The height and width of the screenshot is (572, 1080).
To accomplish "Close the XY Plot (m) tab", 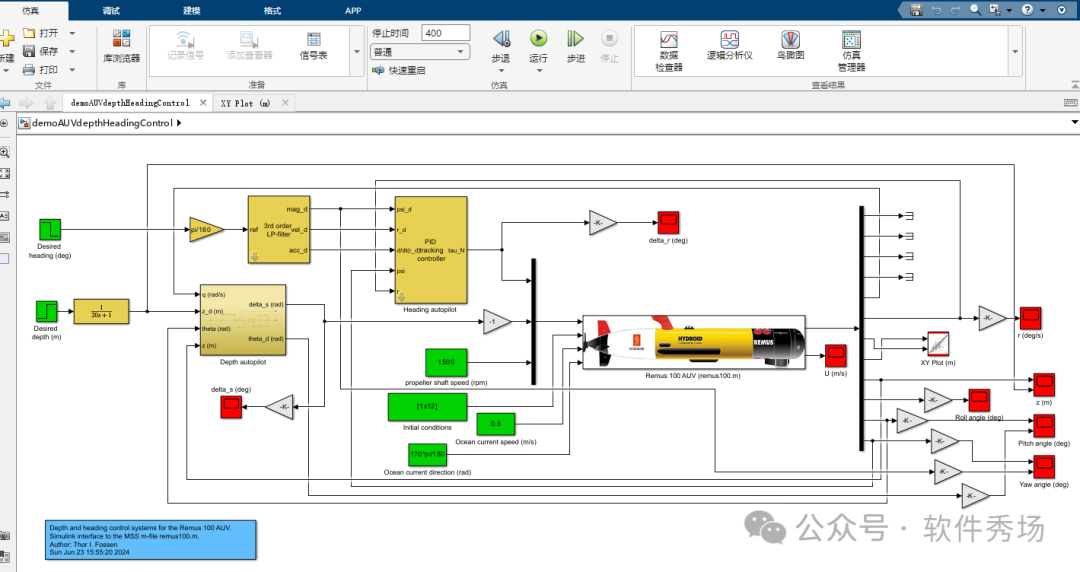I will click(x=285, y=103).
